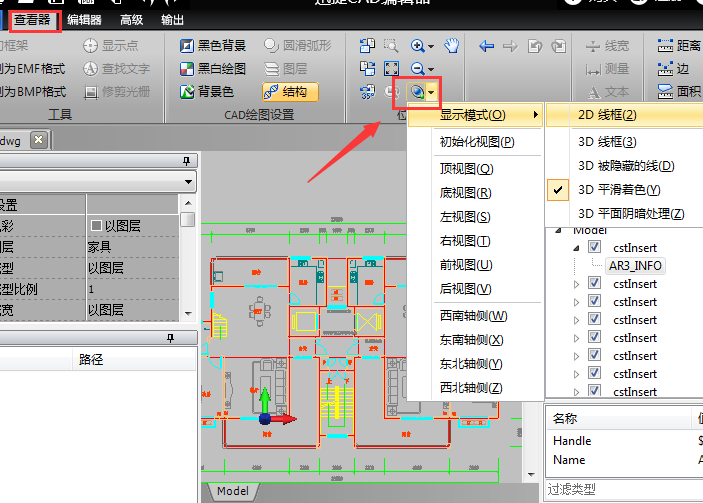703x503 pixels.
Task: Select the pan hand tool
Action: [451, 46]
